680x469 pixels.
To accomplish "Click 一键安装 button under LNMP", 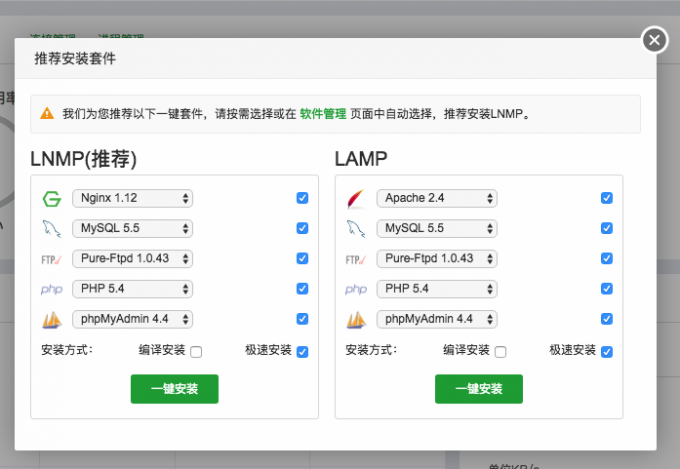I will pos(174,389).
